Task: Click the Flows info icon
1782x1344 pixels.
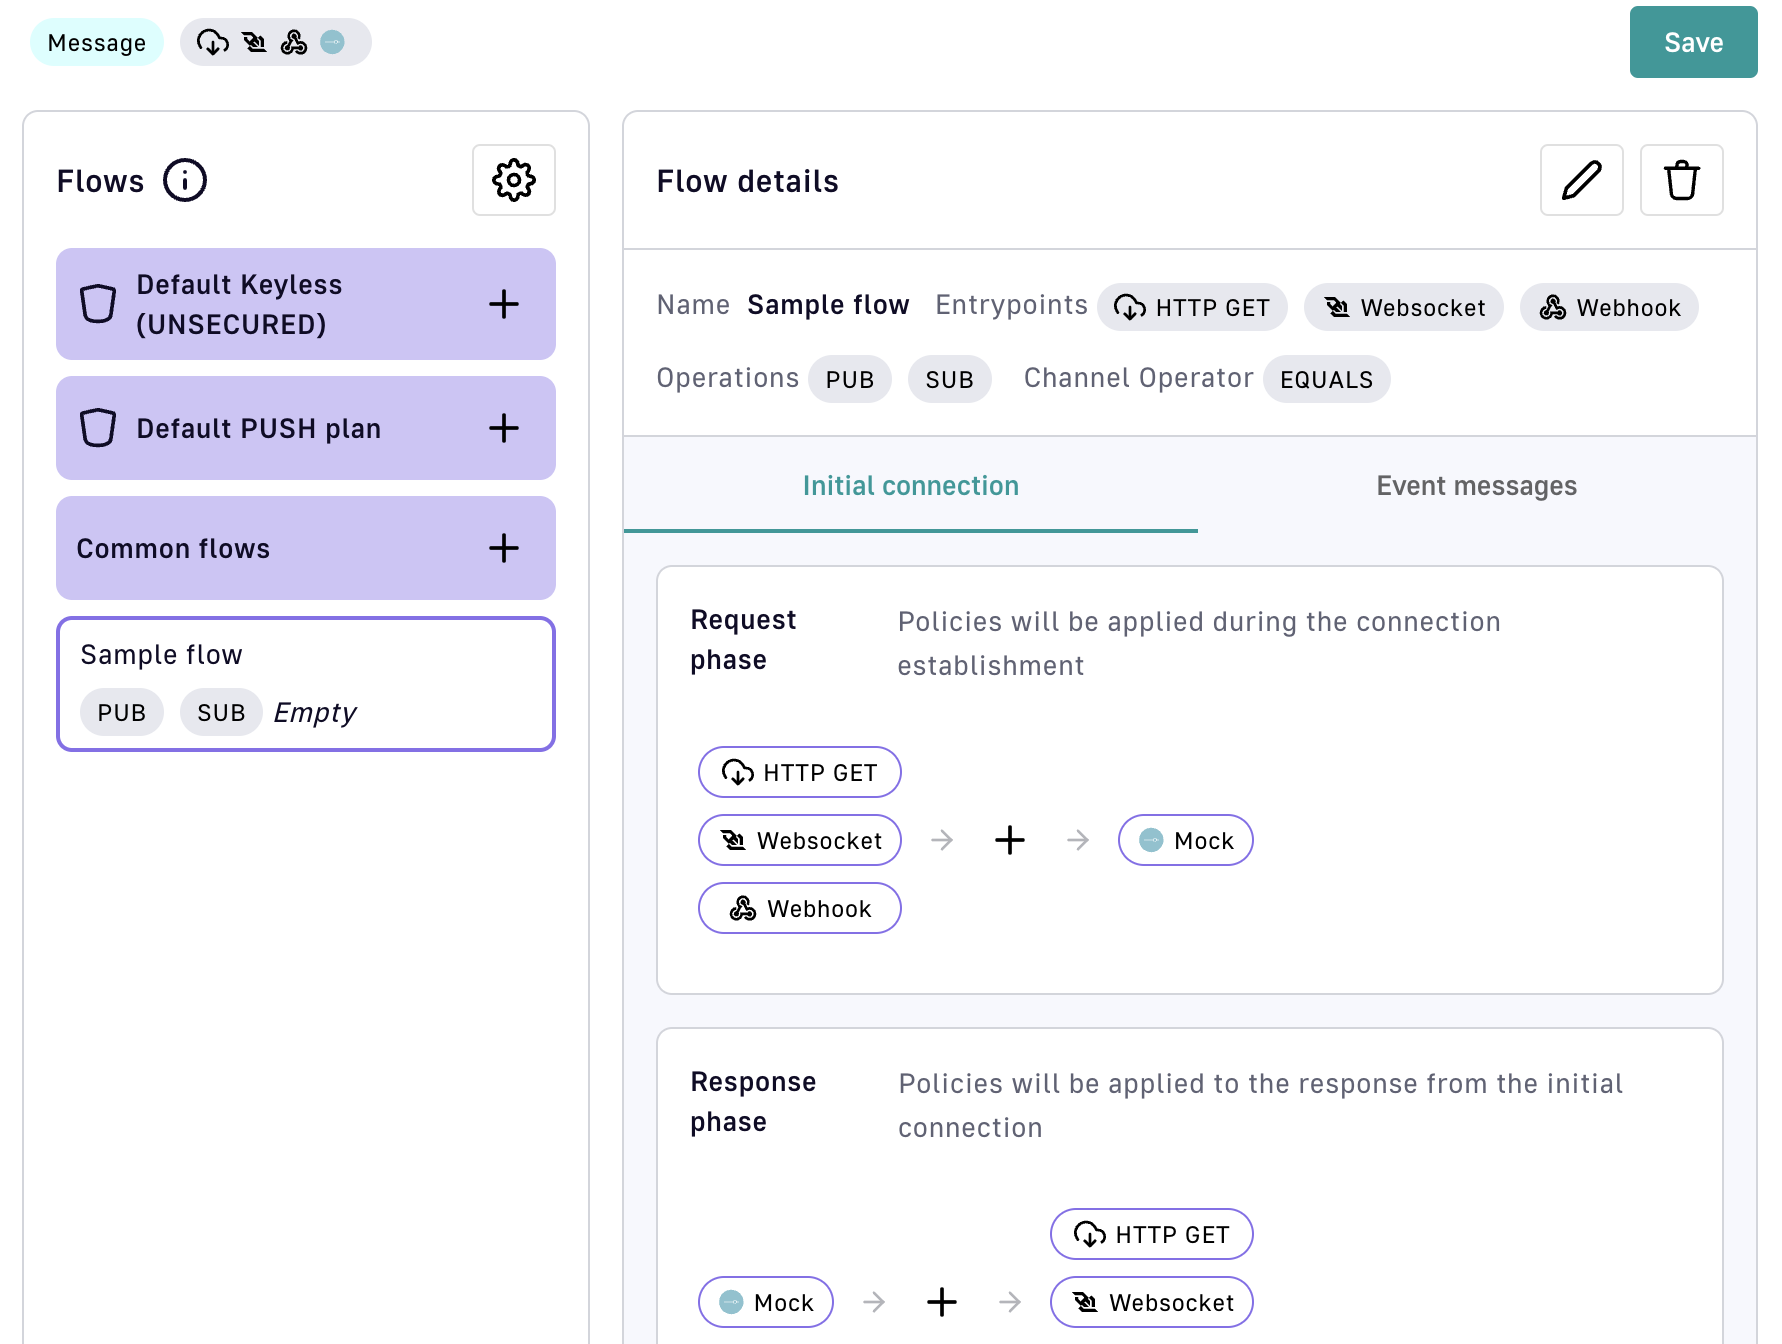Action: 185,180
